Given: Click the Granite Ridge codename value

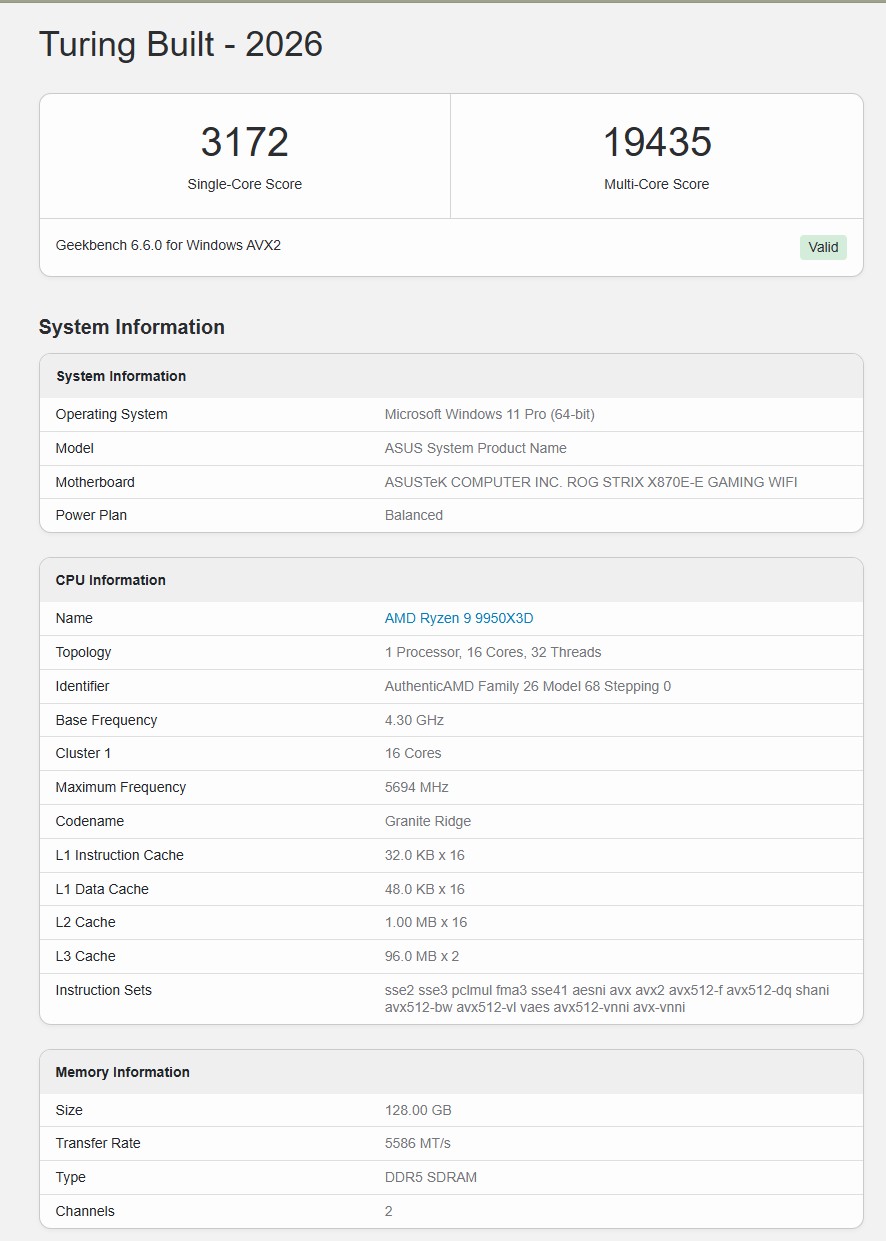Looking at the screenshot, I should (428, 821).
